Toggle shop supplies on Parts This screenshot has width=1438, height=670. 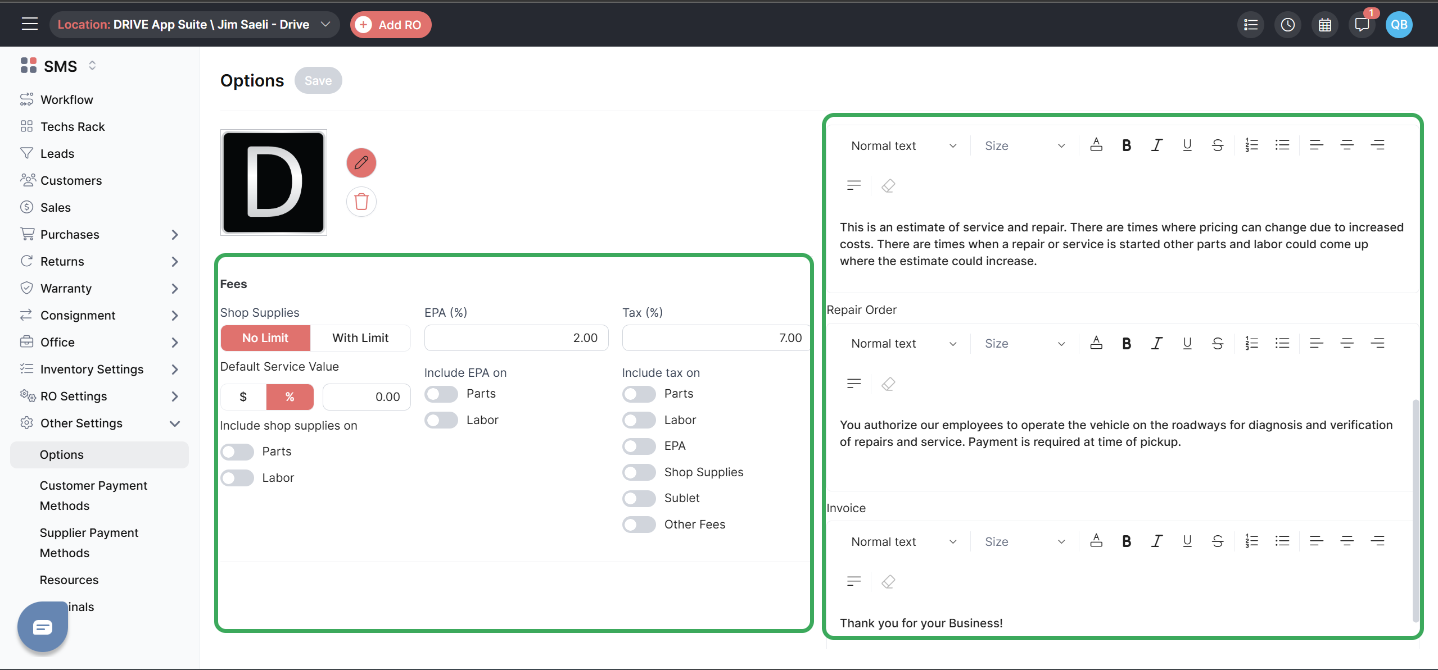click(237, 452)
